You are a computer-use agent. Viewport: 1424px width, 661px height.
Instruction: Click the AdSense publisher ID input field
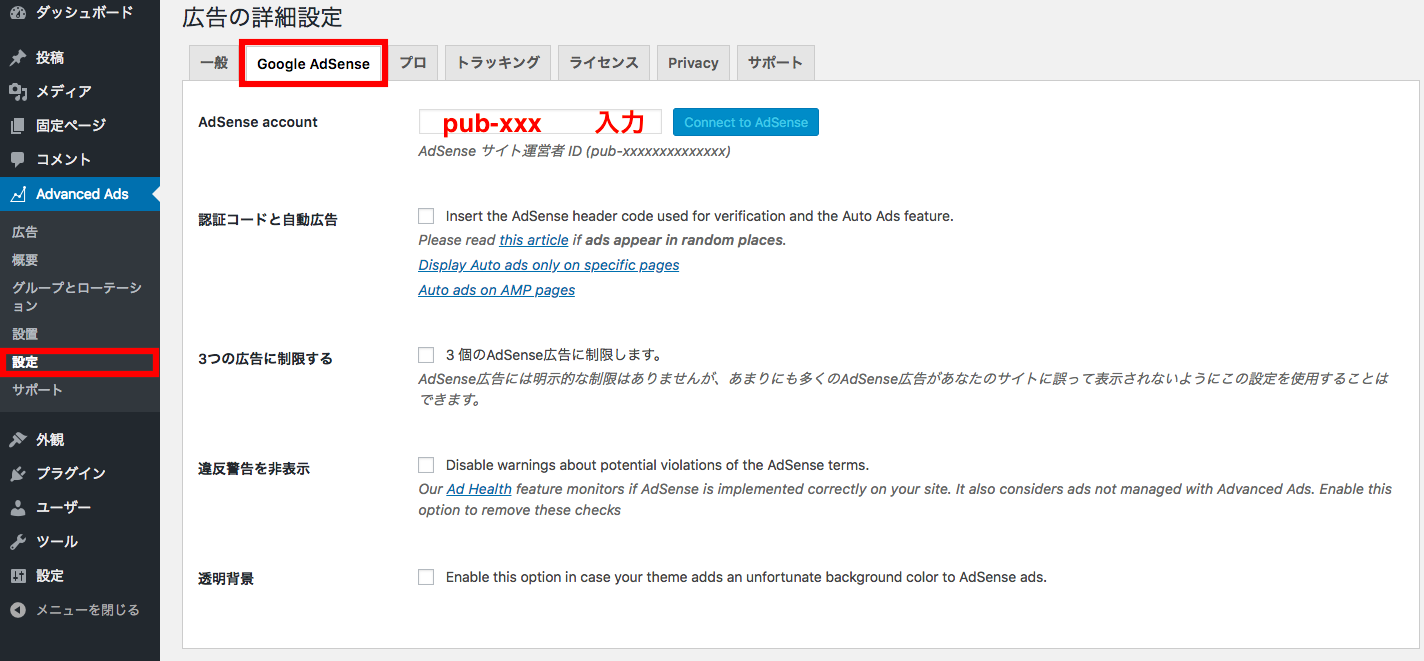(x=540, y=122)
